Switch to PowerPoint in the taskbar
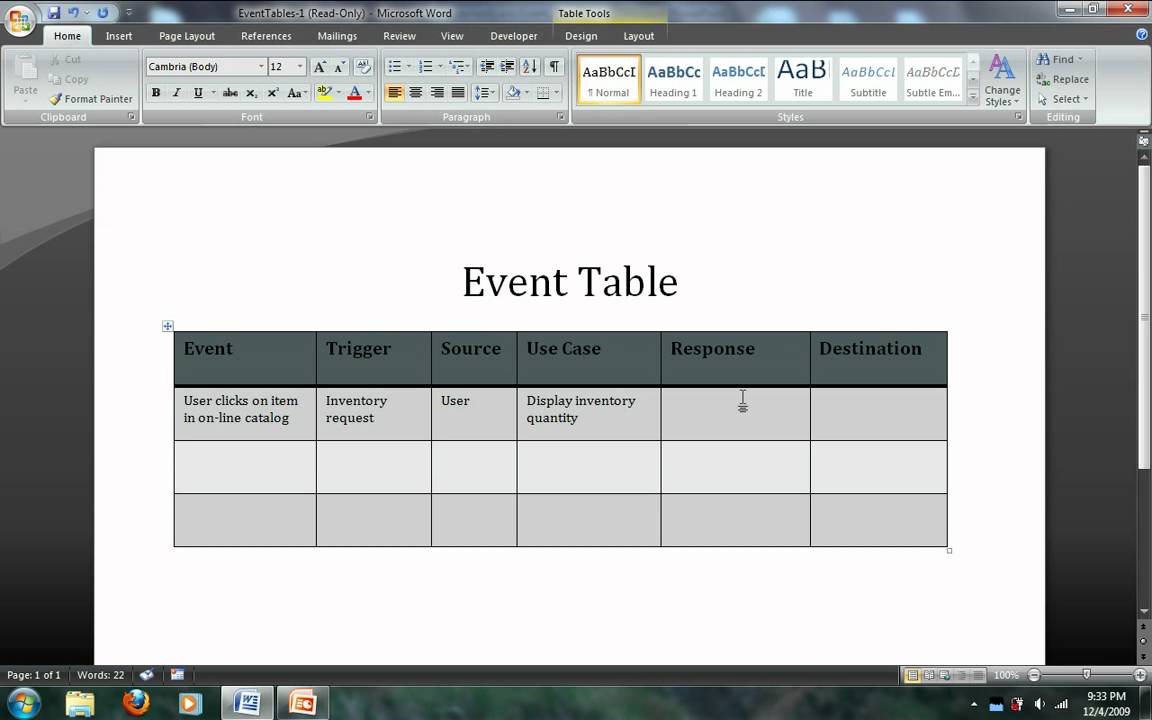 tap(303, 703)
